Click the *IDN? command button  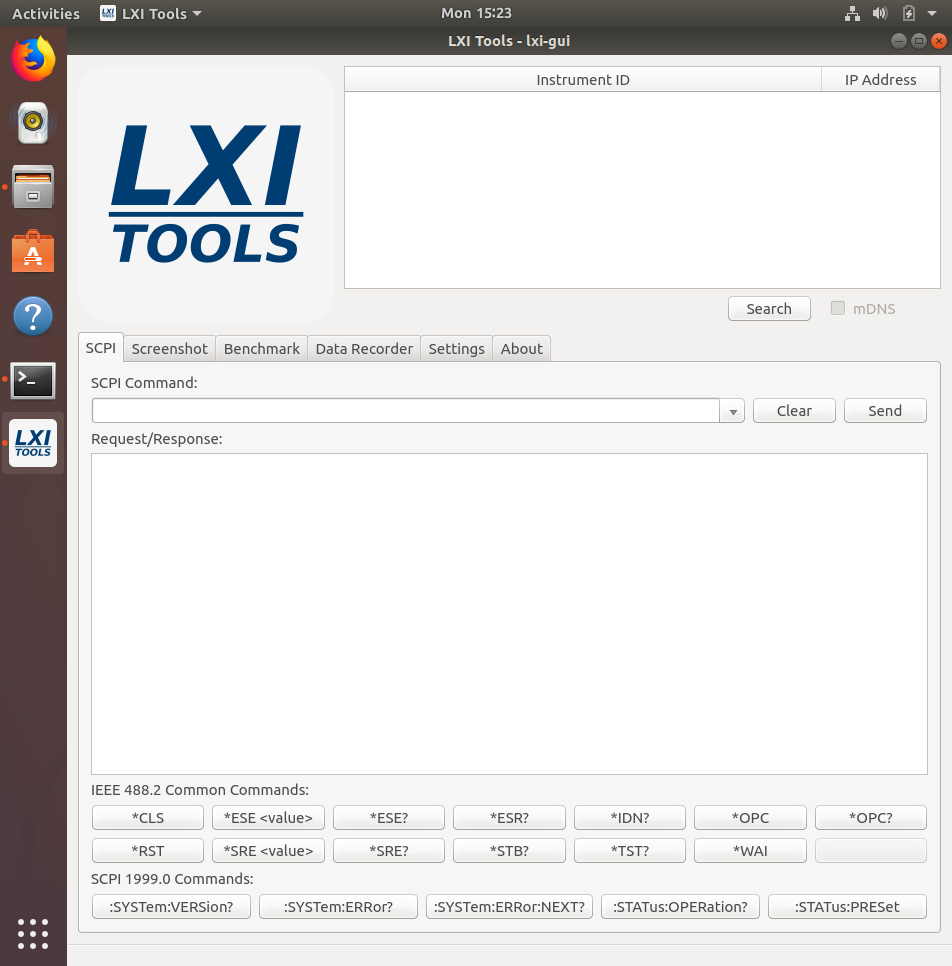tap(630, 817)
